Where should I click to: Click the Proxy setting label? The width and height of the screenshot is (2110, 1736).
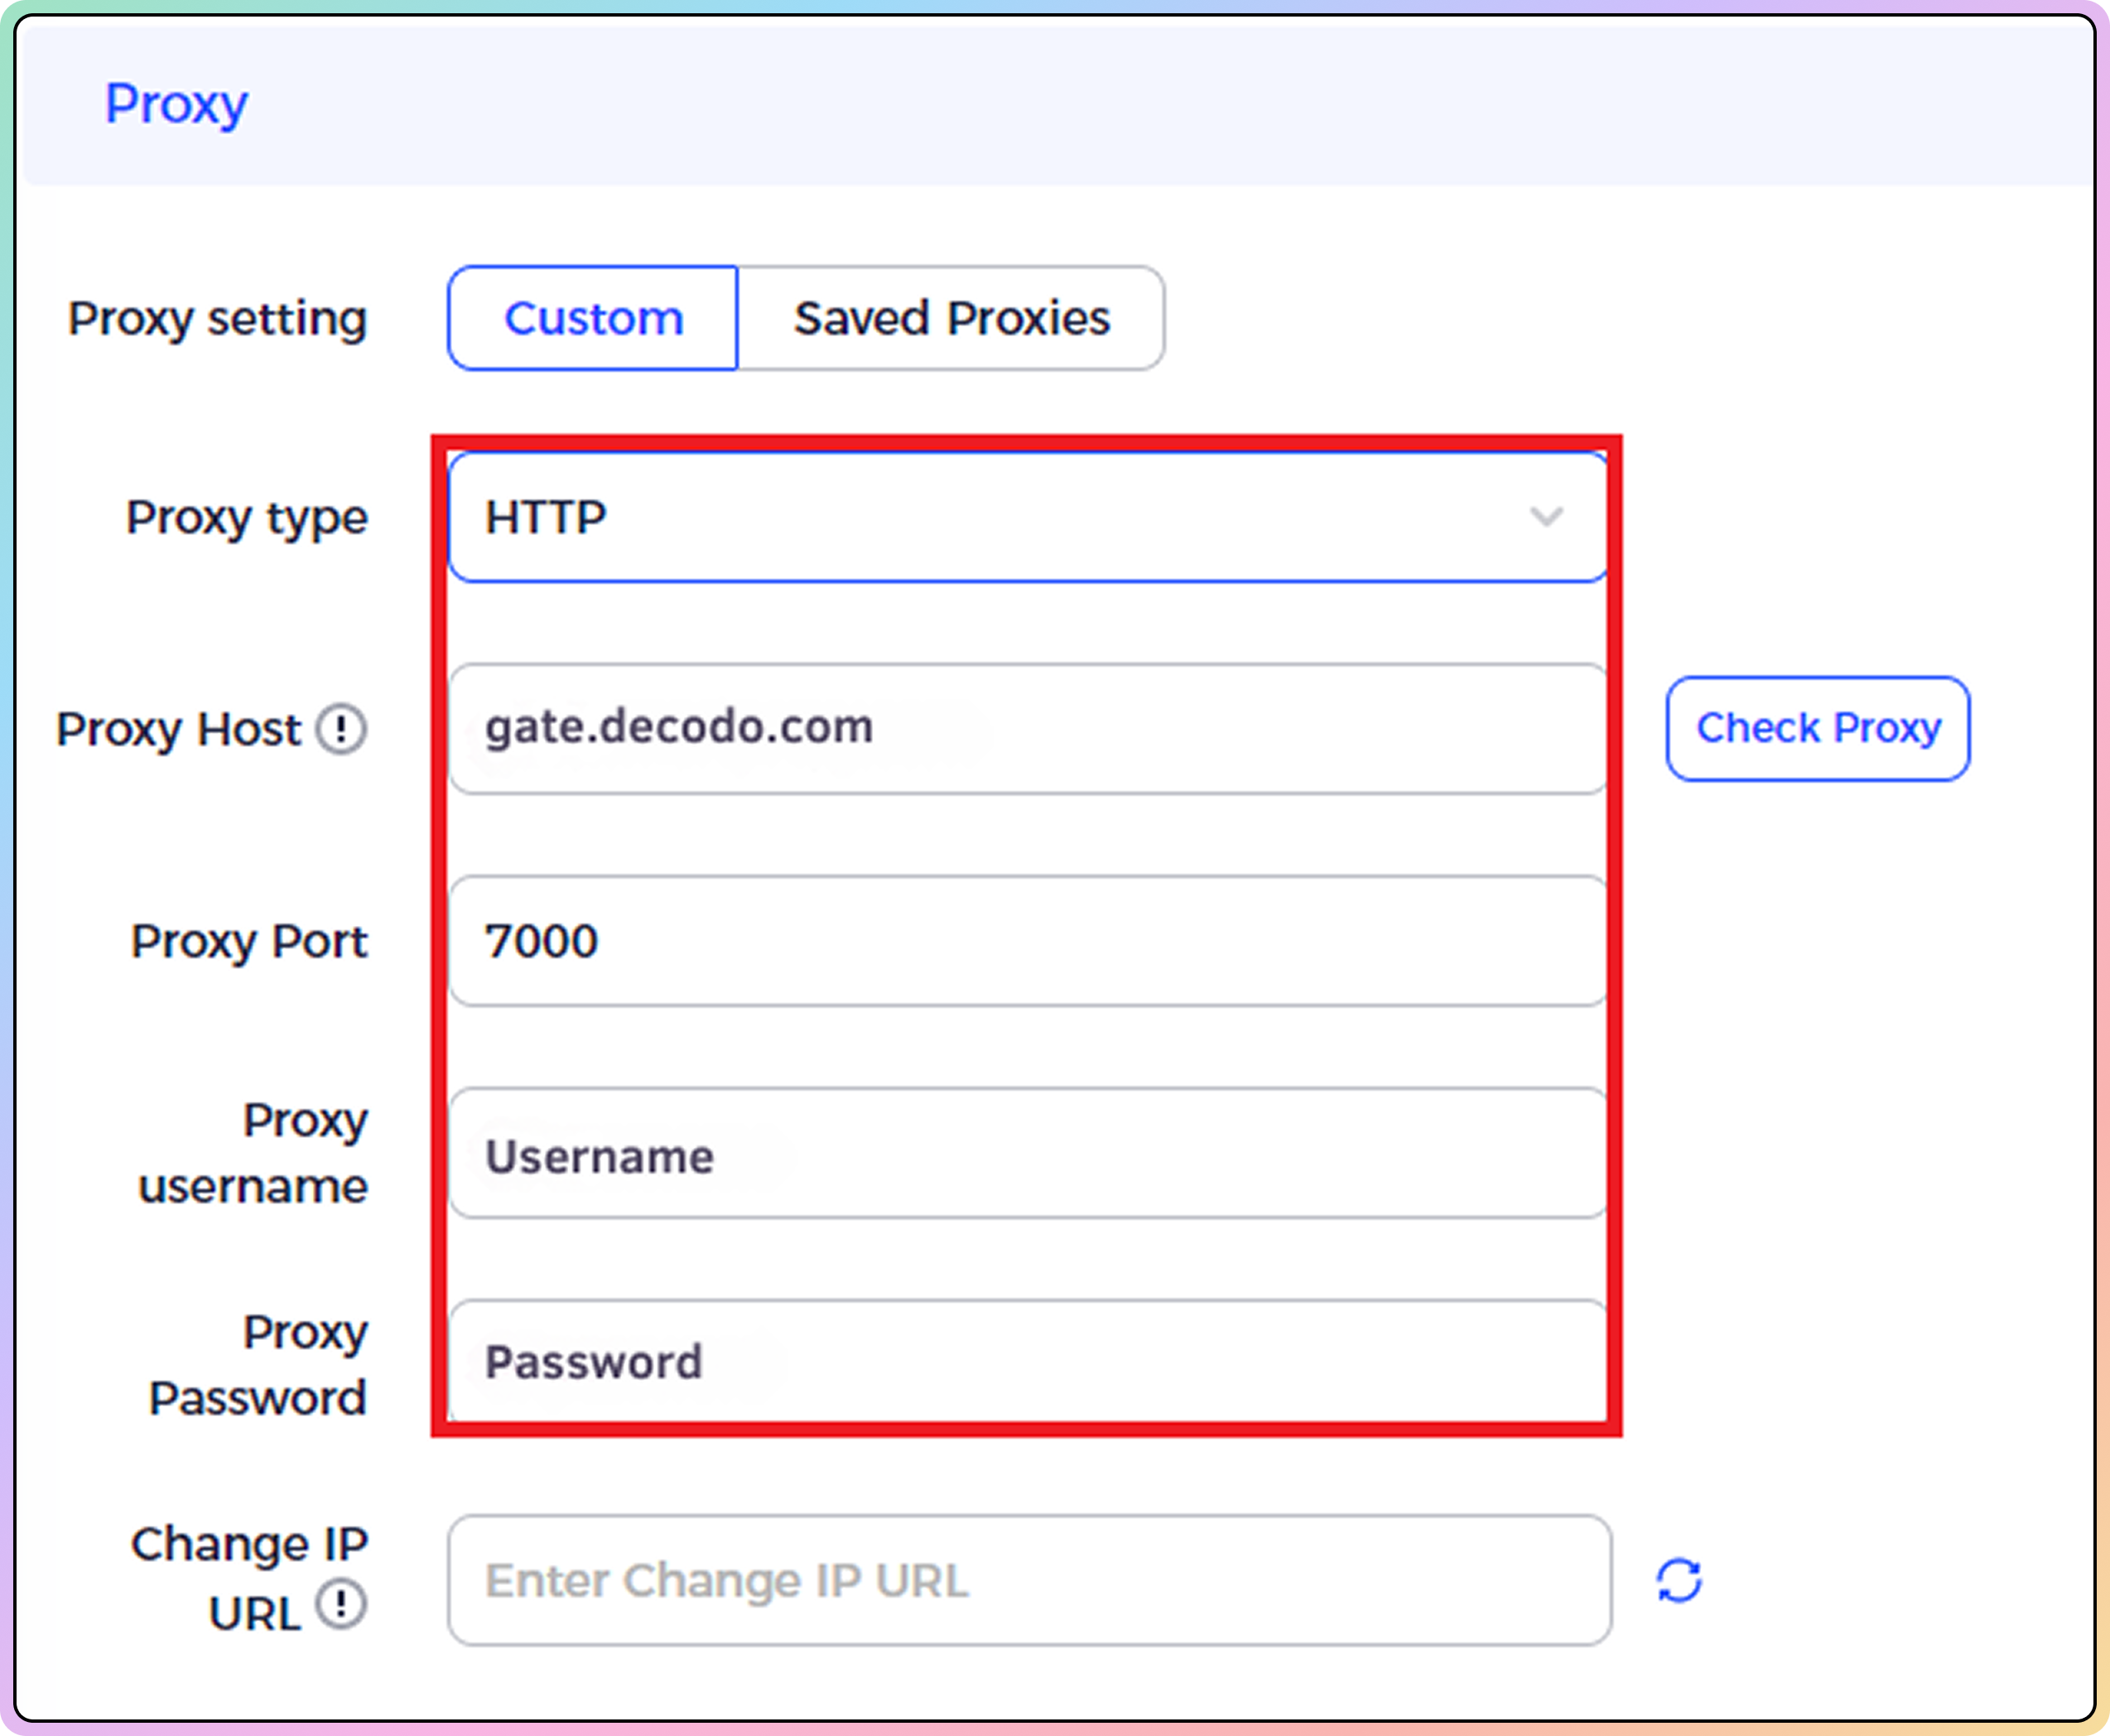point(218,319)
